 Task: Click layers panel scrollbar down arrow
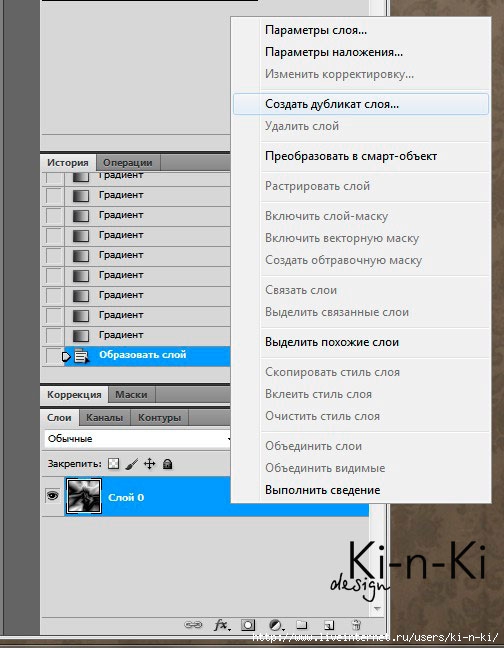(x=377, y=609)
